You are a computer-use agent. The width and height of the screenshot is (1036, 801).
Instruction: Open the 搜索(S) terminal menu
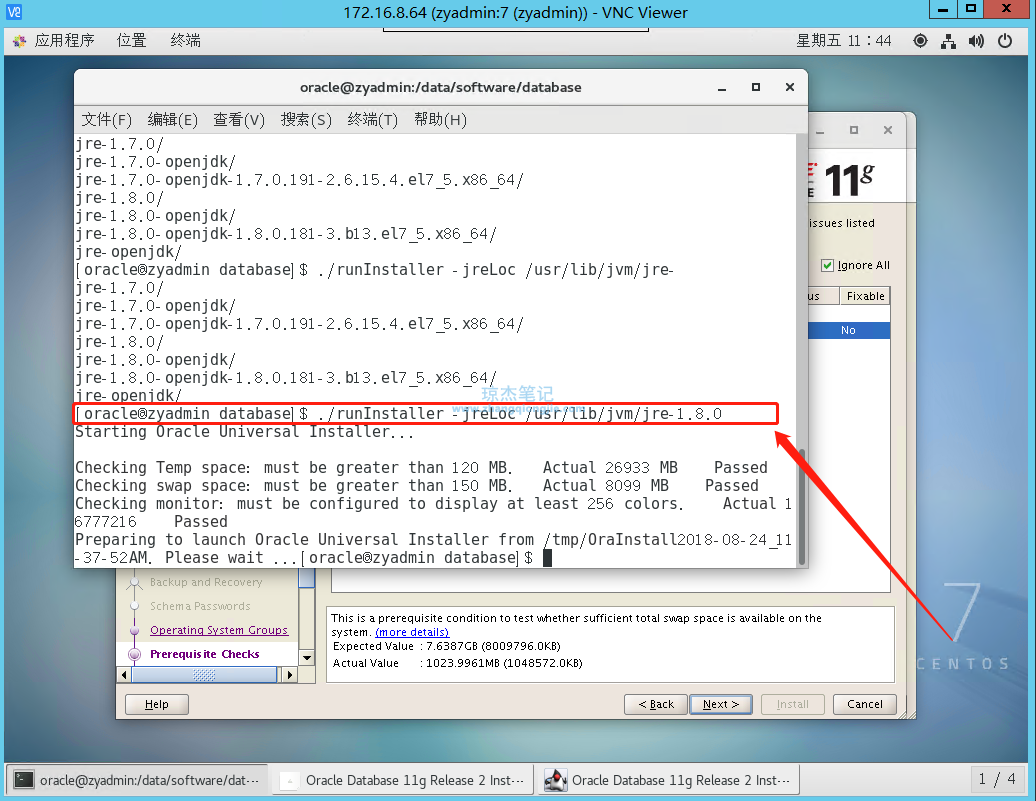[x=306, y=120]
